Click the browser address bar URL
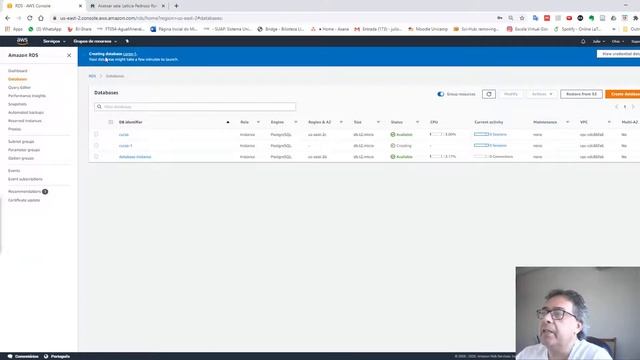Screen dimensions: 640x360 coord(141,18)
